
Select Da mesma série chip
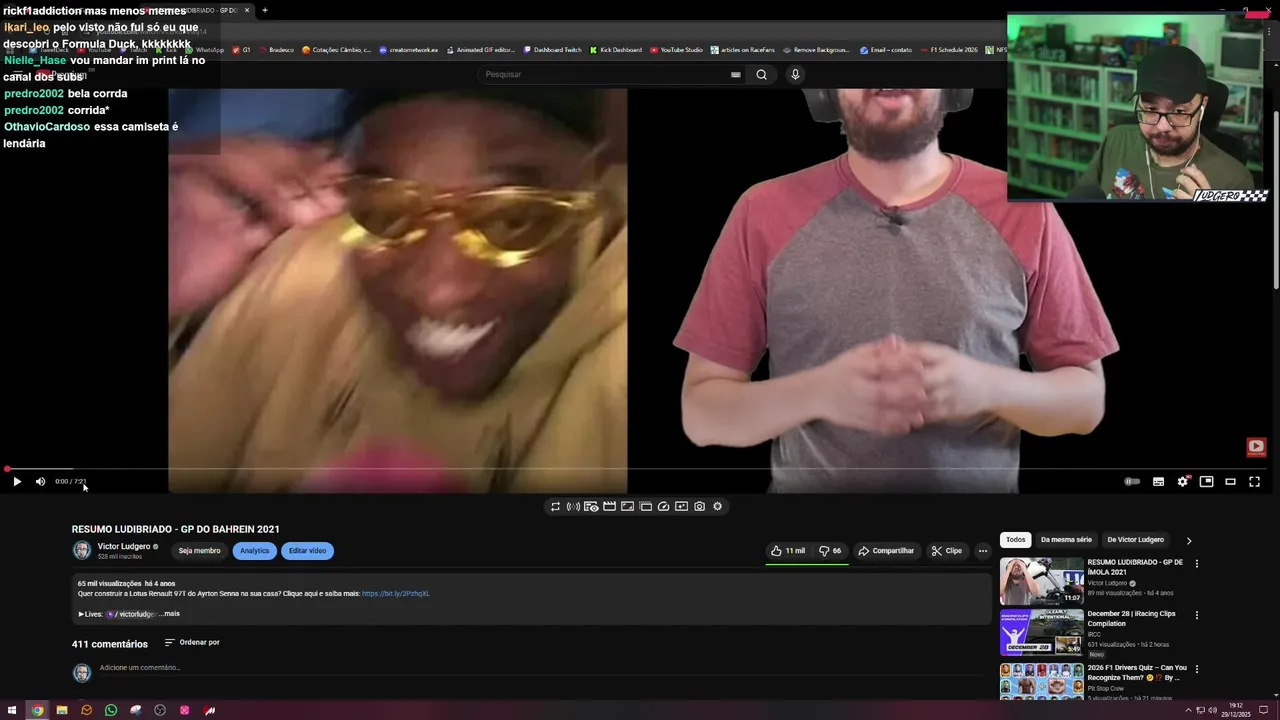point(1066,540)
